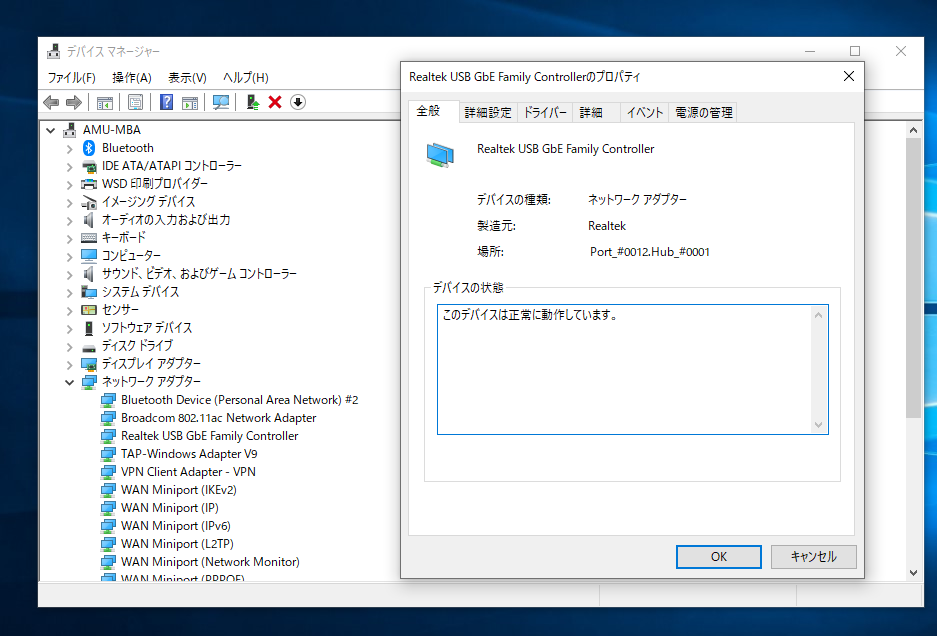937x636 pixels.
Task: Select Bluetooth Device (Personal Area Network) #2
Action: click(x=239, y=400)
